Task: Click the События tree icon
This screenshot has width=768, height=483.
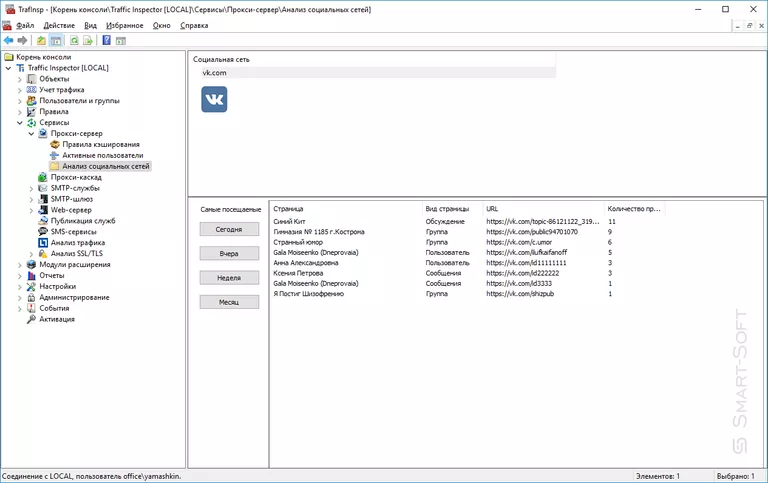Action: click(31, 308)
